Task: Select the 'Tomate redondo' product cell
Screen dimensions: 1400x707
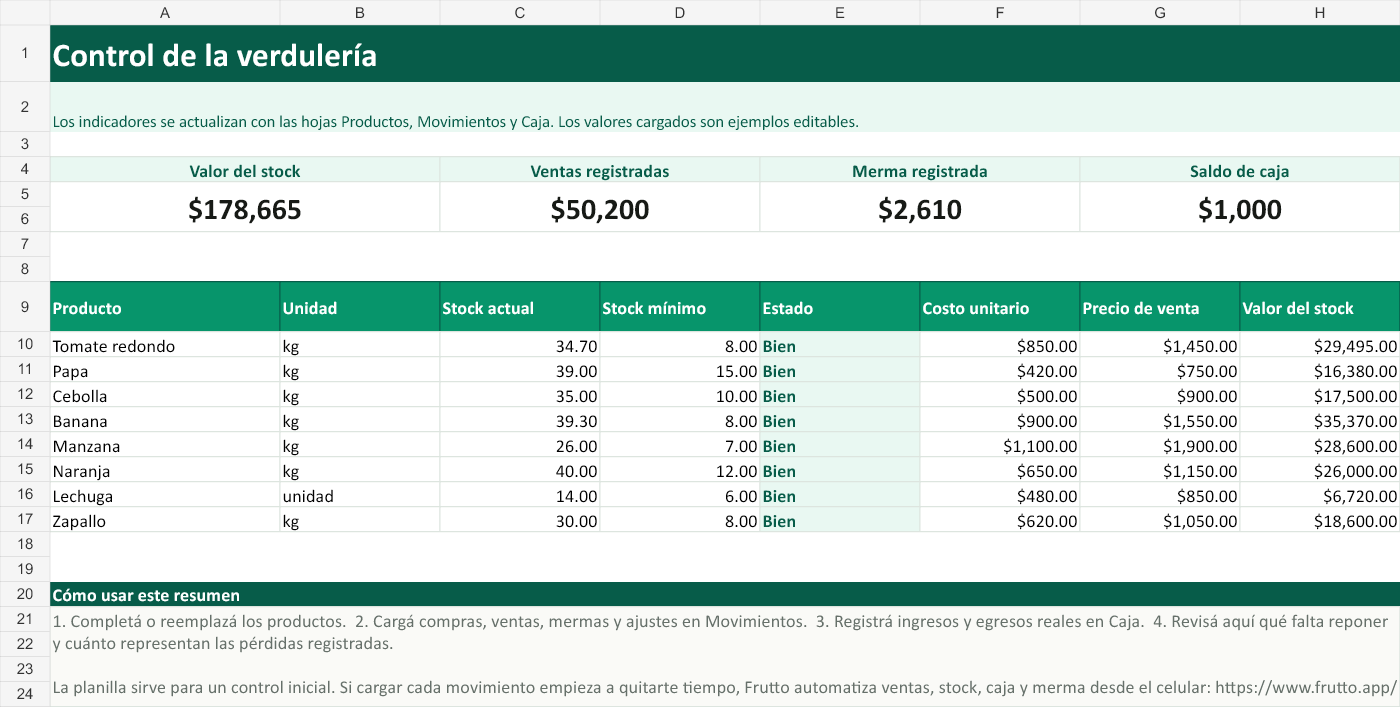Action: (165, 345)
